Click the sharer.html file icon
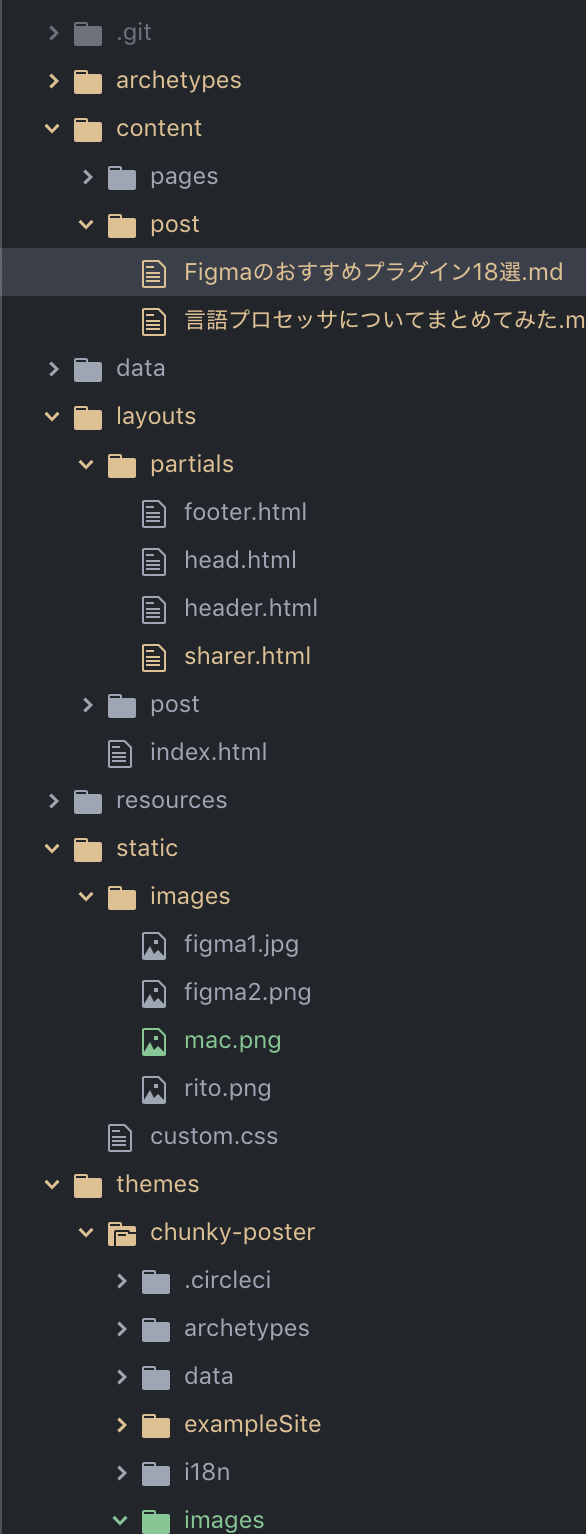This screenshot has width=586, height=1534. [154, 657]
